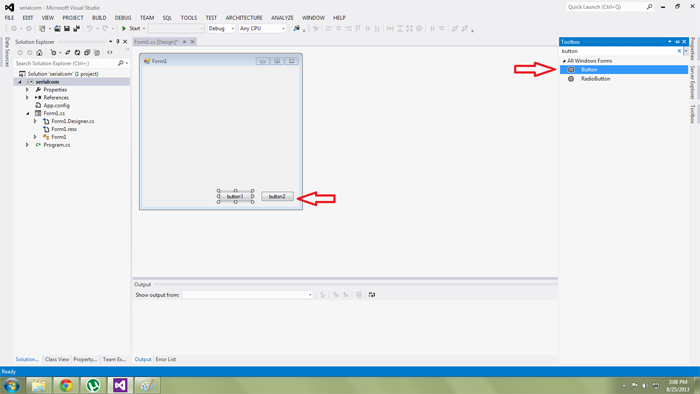Click the Find in Files toolbar icon

[296, 28]
